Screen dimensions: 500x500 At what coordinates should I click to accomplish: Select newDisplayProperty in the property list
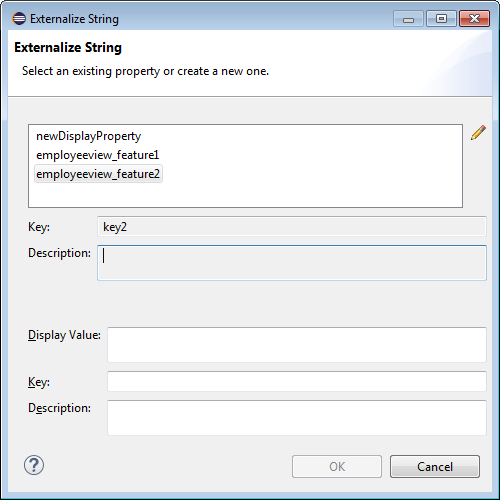(89, 136)
